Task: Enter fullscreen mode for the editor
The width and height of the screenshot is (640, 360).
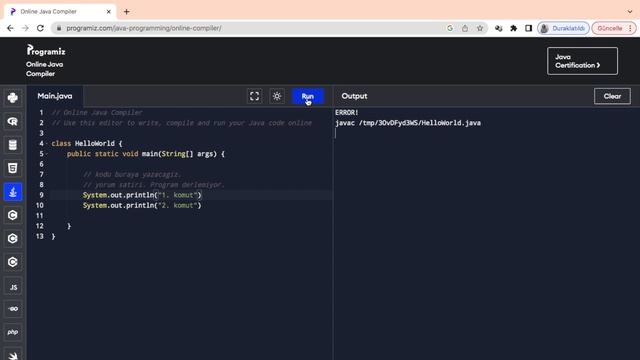Action: (254, 96)
